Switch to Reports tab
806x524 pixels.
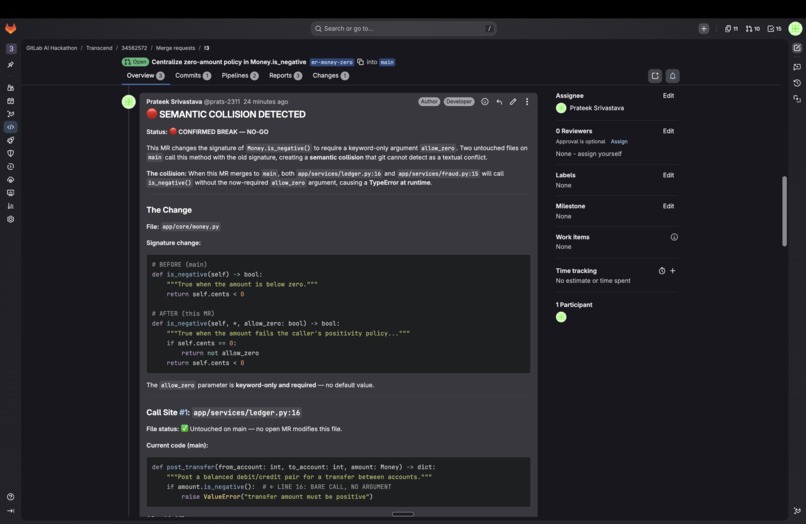click(285, 76)
